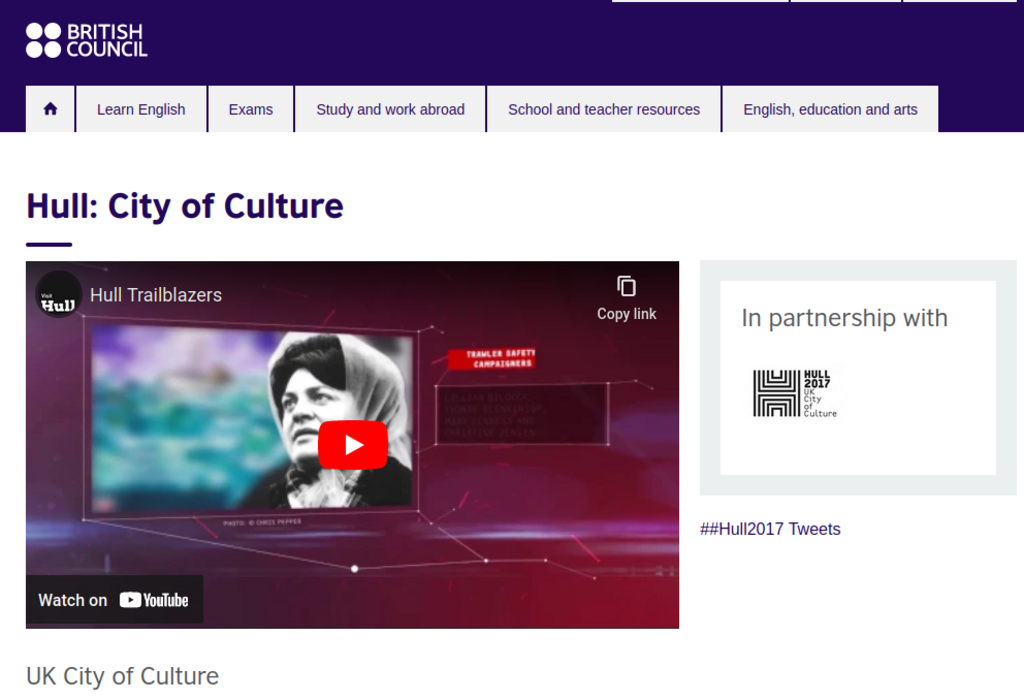1024x700 pixels.
Task: Open the Visit Hull channel avatar
Action: pyautogui.click(x=59, y=295)
